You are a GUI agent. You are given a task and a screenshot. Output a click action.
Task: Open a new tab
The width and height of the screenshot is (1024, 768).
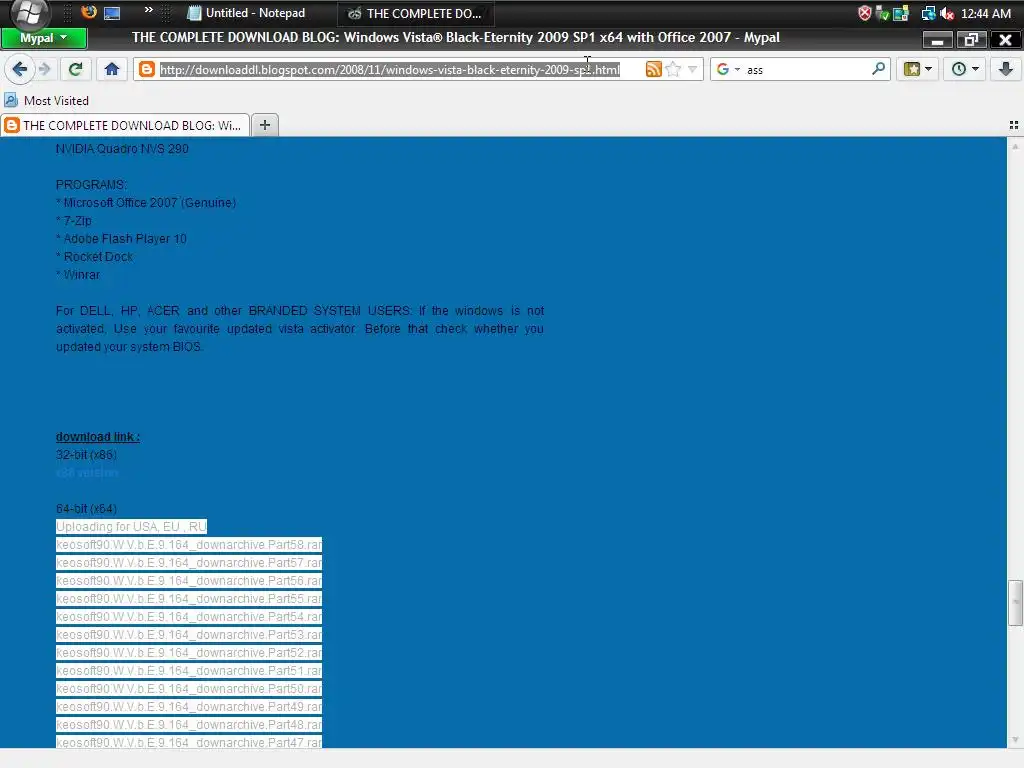point(264,125)
